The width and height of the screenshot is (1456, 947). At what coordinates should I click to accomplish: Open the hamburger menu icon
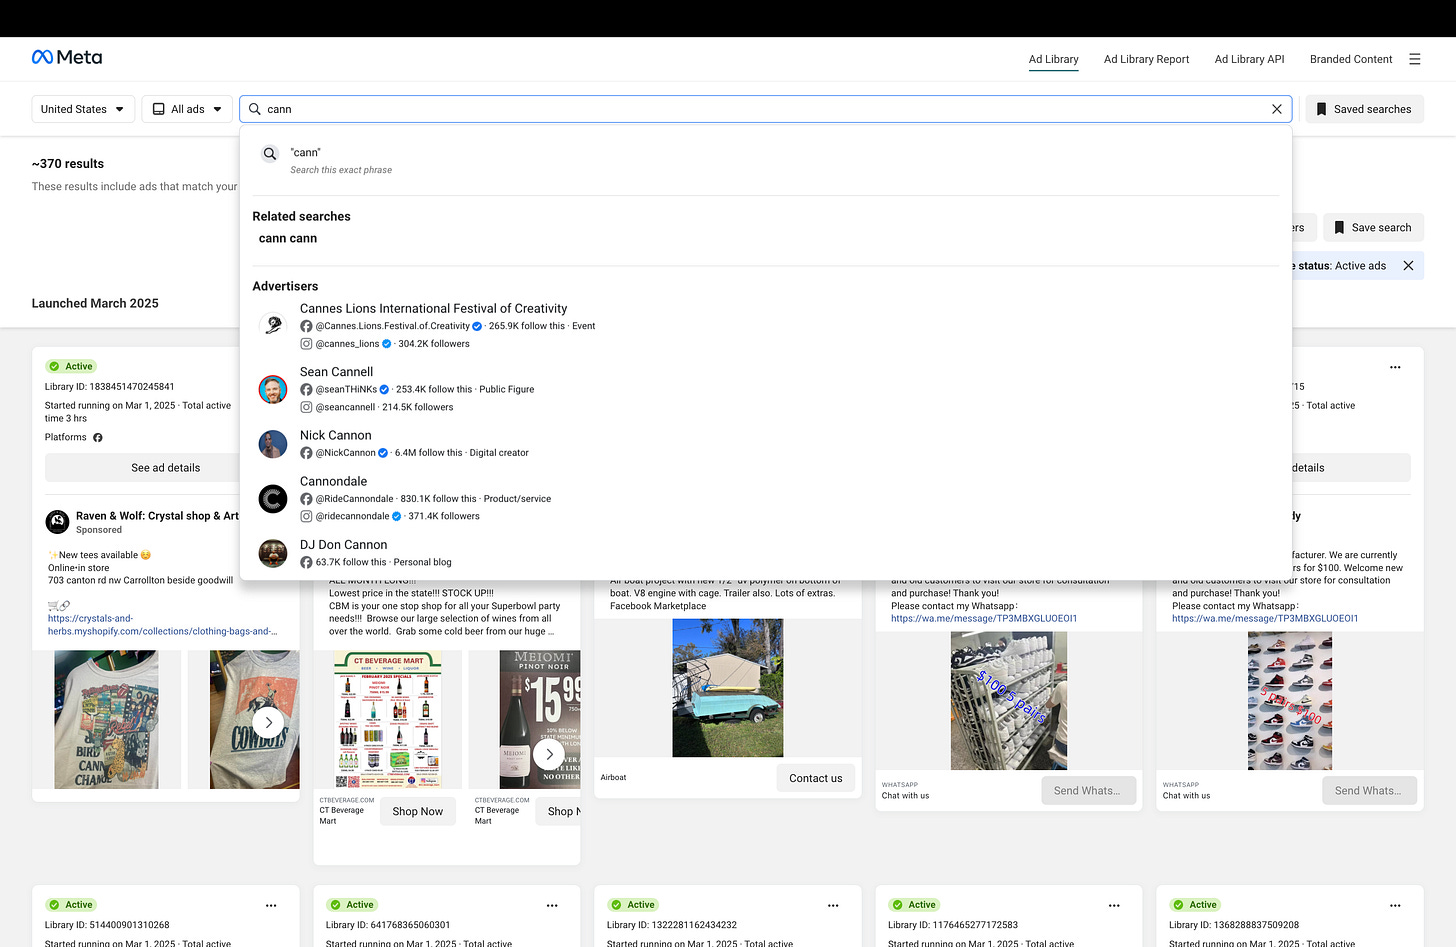[1414, 59]
